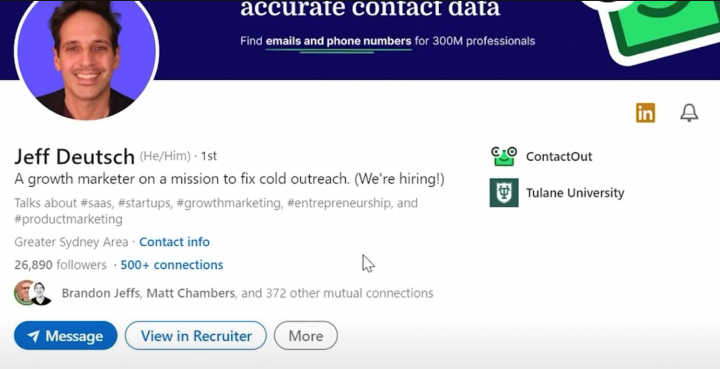Click the gold LinkedIn premium badge icon
Screen dimensions: 720x369
pos(645,113)
